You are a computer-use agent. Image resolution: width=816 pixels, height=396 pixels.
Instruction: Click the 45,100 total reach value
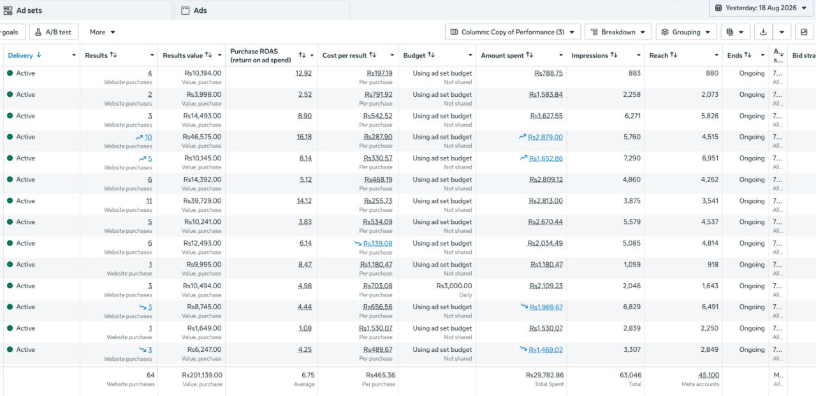point(708,375)
